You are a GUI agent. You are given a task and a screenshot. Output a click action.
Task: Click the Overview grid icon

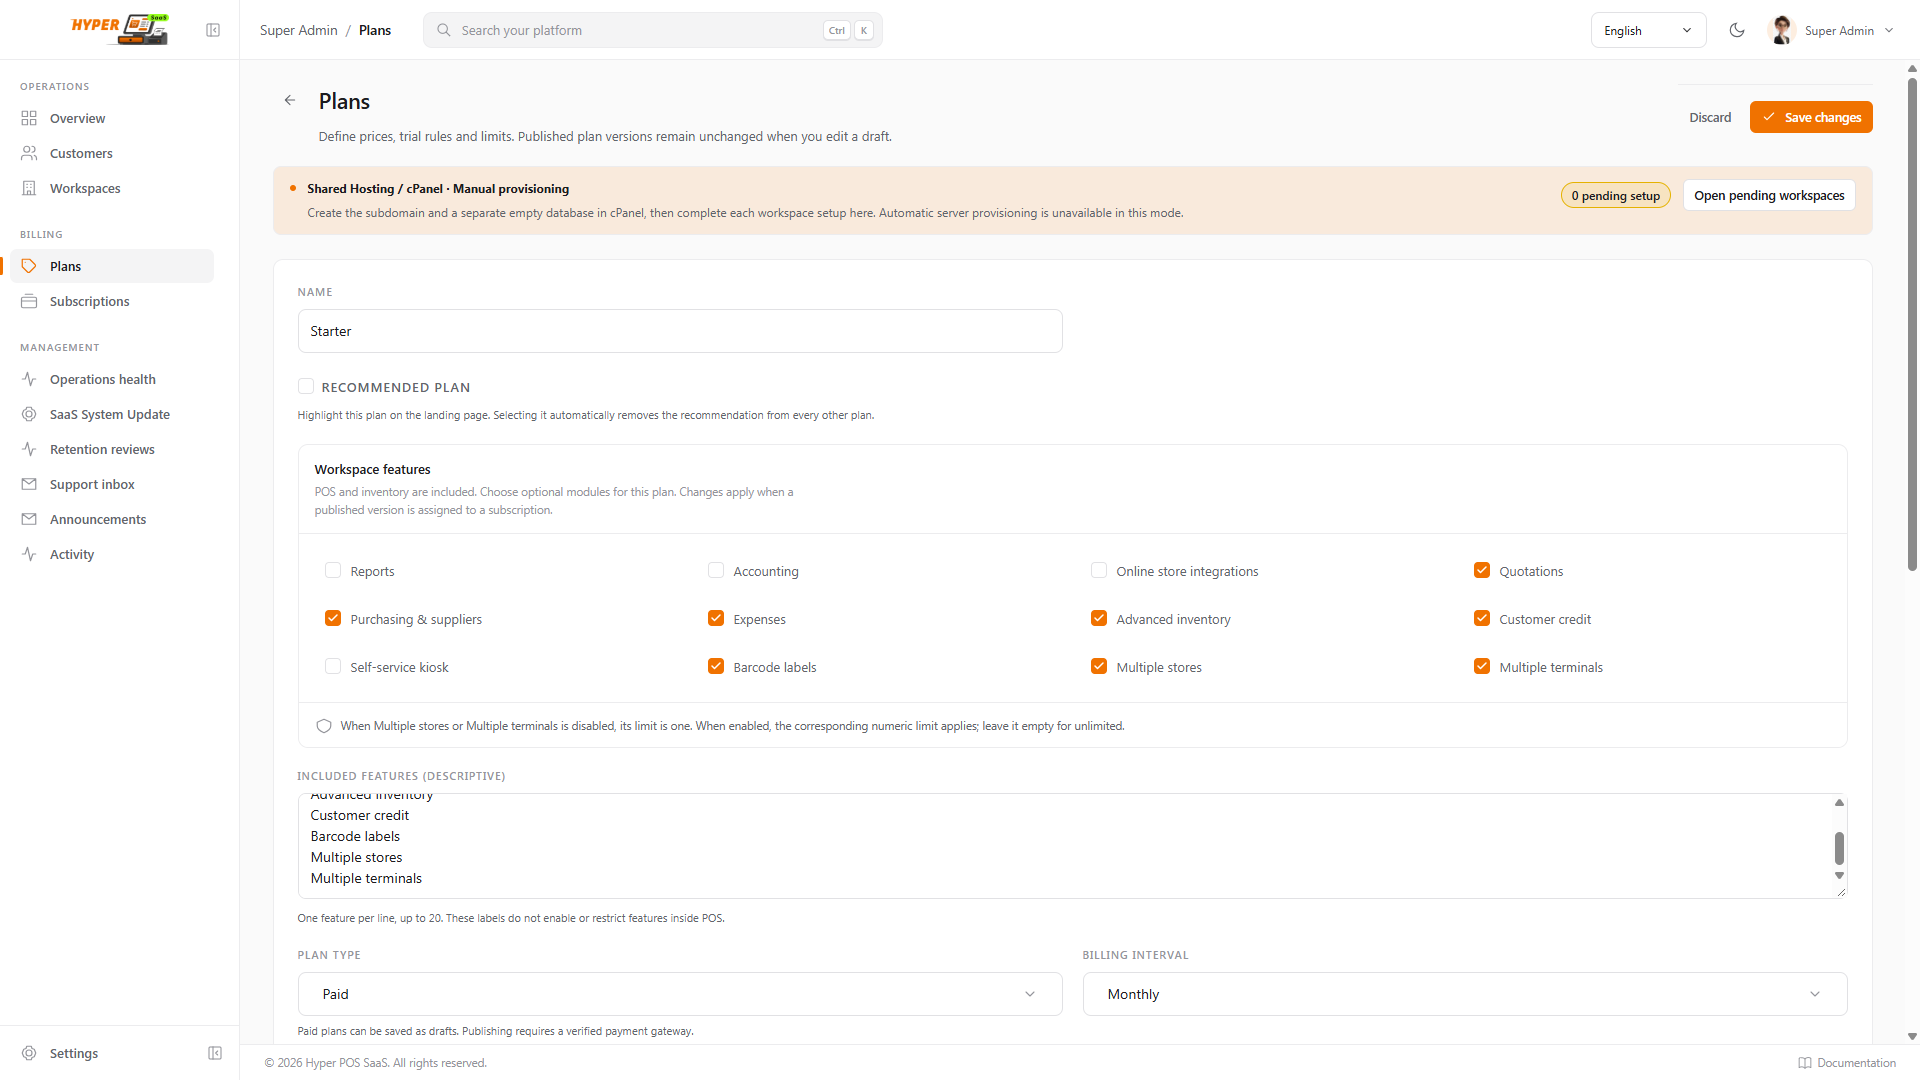point(29,118)
